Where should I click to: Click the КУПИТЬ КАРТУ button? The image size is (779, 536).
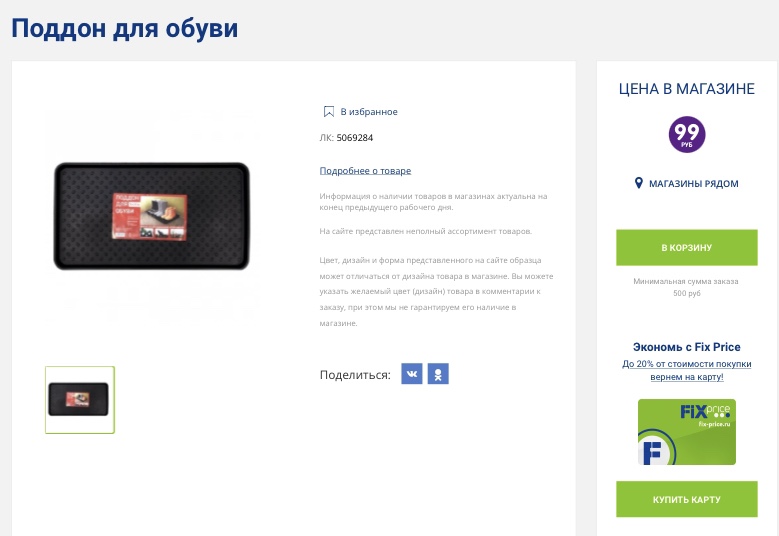point(687,499)
